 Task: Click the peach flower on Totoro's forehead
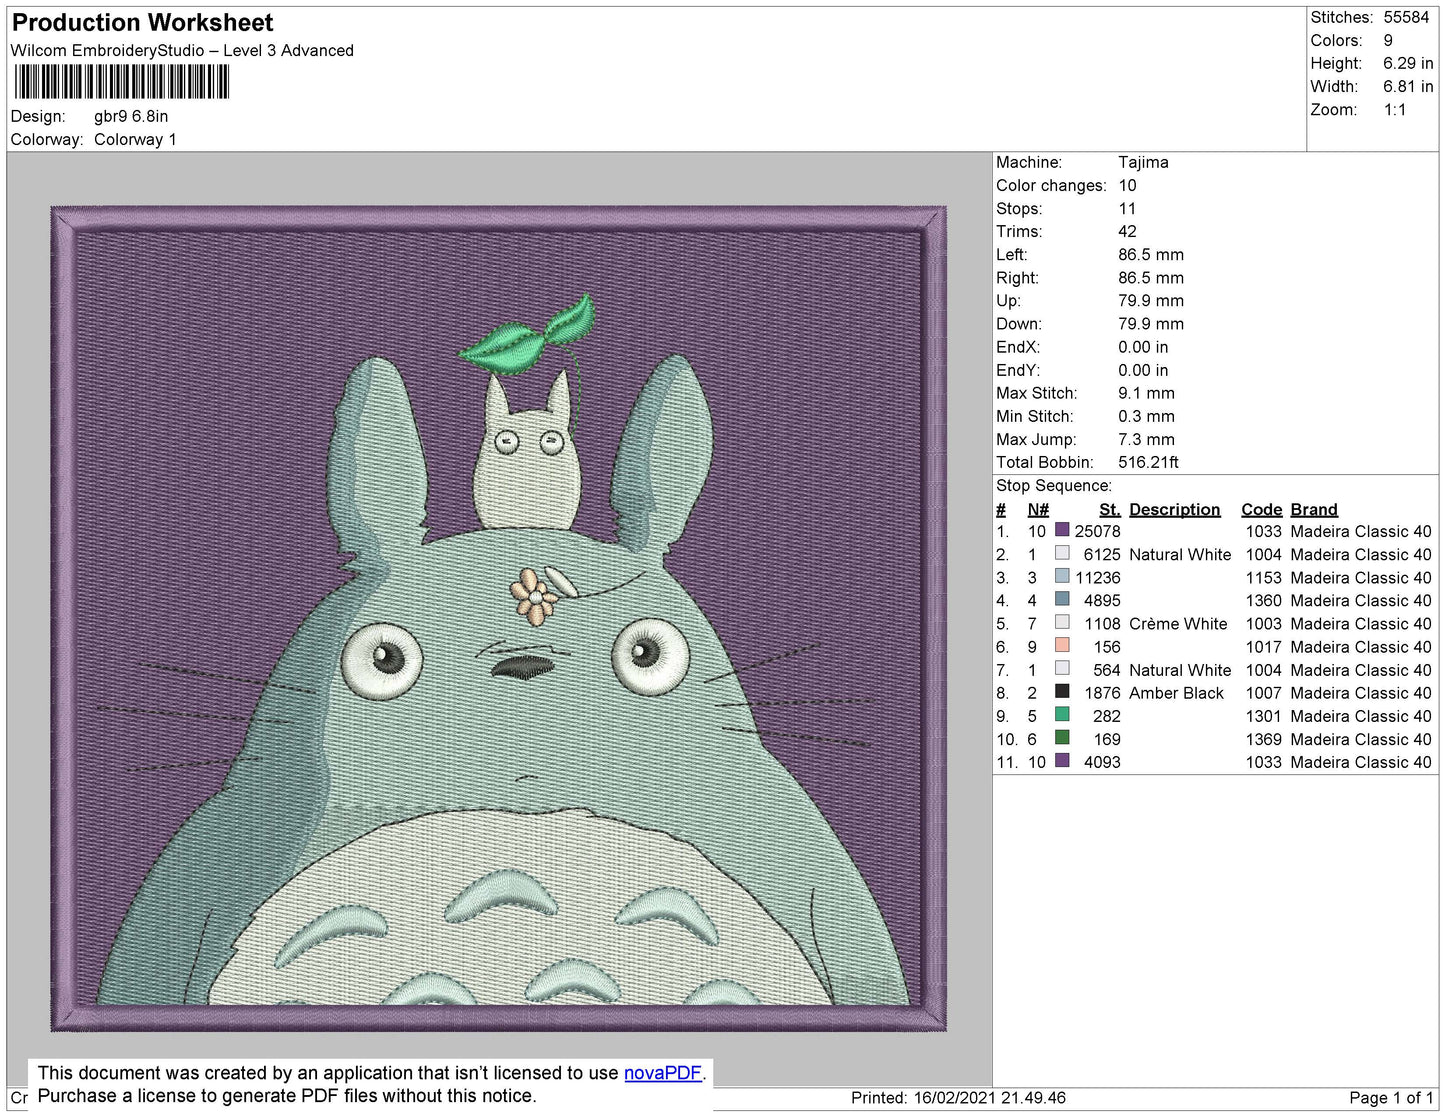click(534, 593)
